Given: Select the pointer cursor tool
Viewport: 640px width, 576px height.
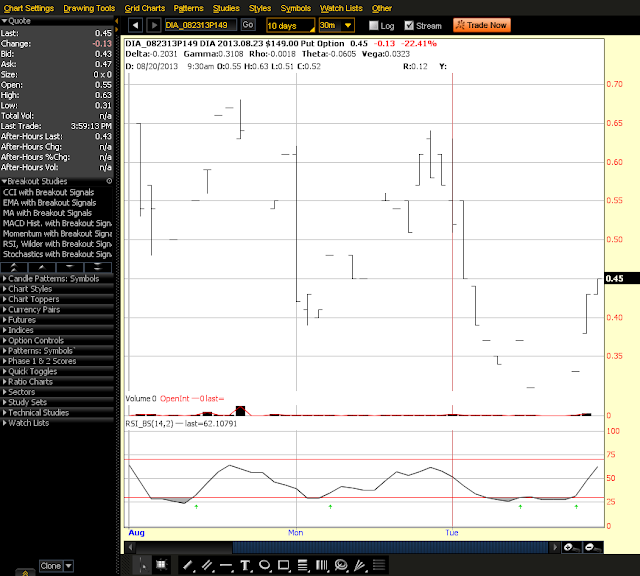Looking at the screenshot, I should point(143,565).
